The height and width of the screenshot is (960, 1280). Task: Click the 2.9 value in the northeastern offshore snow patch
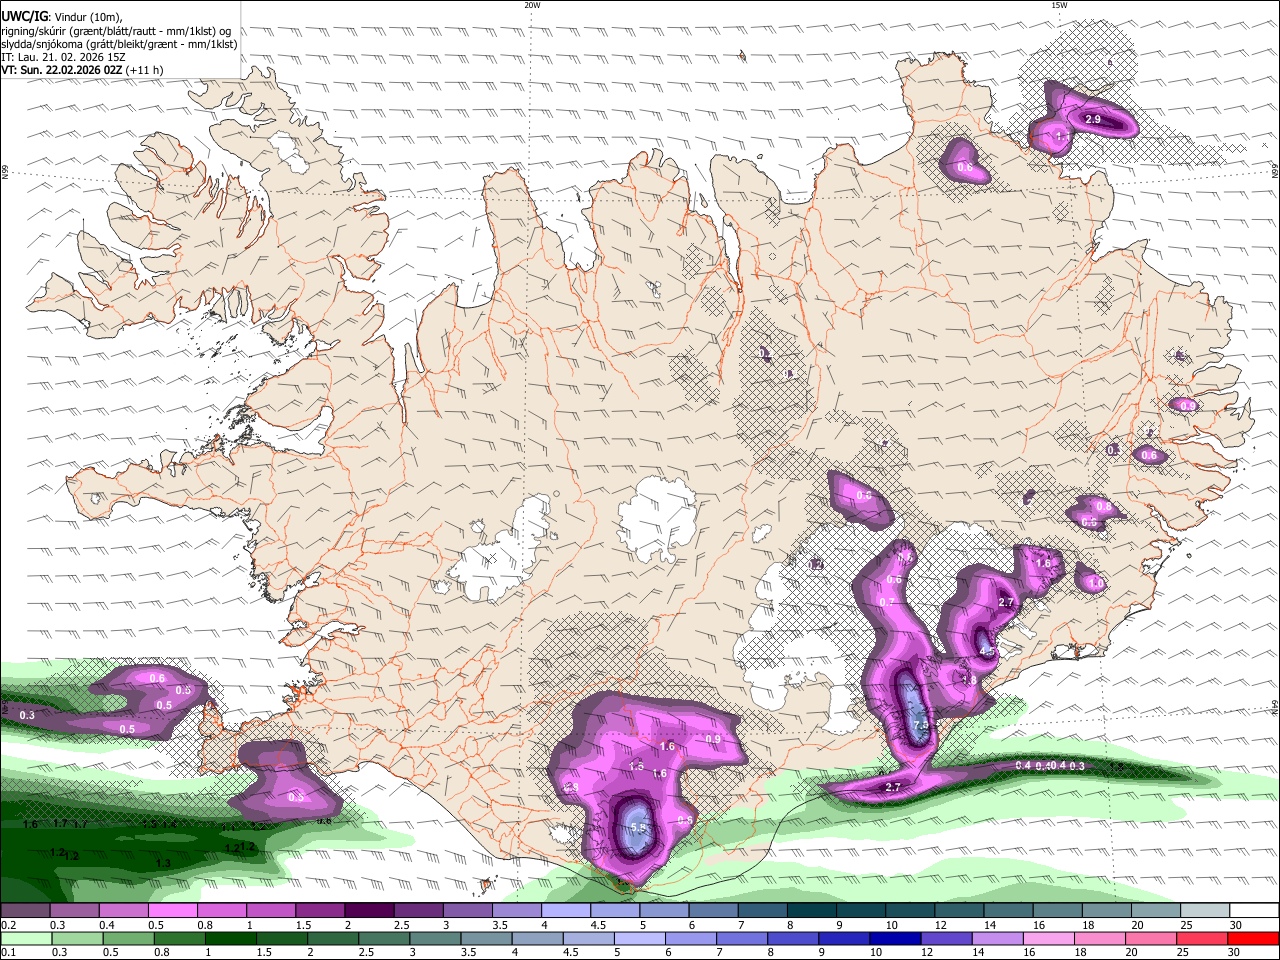(x=1092, y=120)
